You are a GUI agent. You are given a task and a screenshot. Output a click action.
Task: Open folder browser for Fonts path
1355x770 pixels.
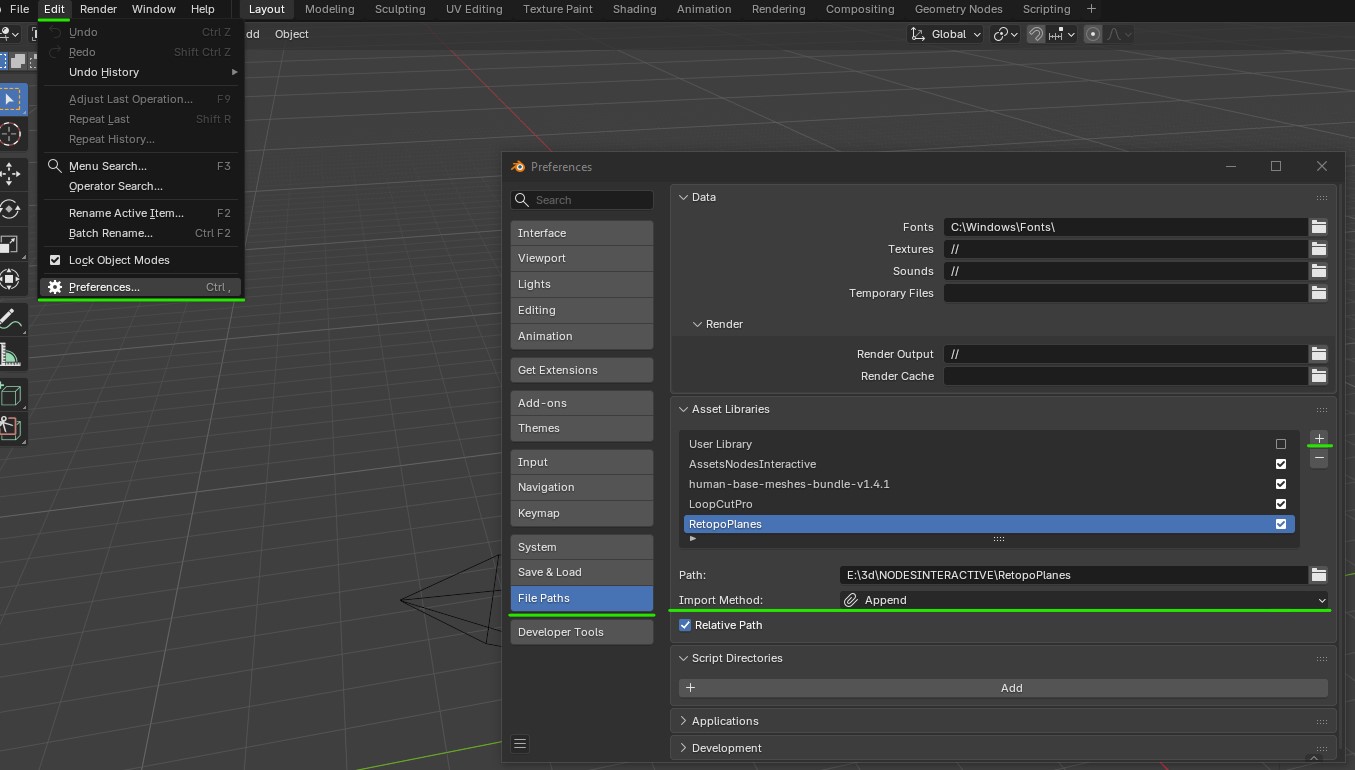[1319, 227]
